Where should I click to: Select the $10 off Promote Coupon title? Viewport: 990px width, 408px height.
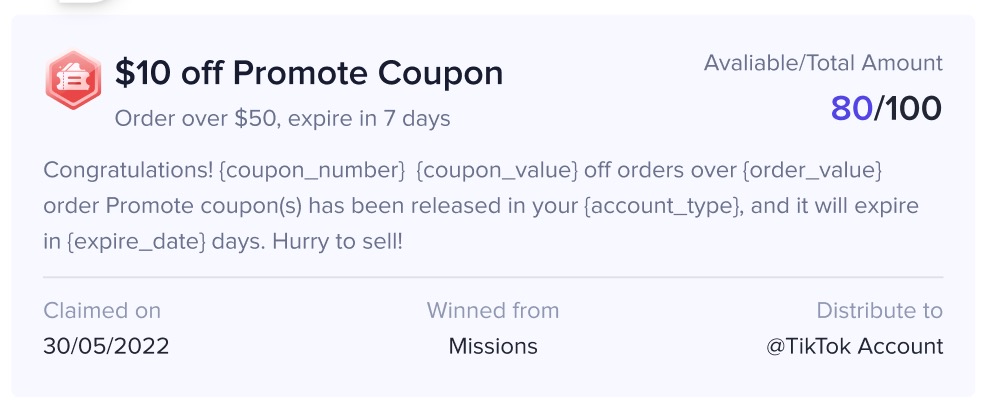(309, 73)
